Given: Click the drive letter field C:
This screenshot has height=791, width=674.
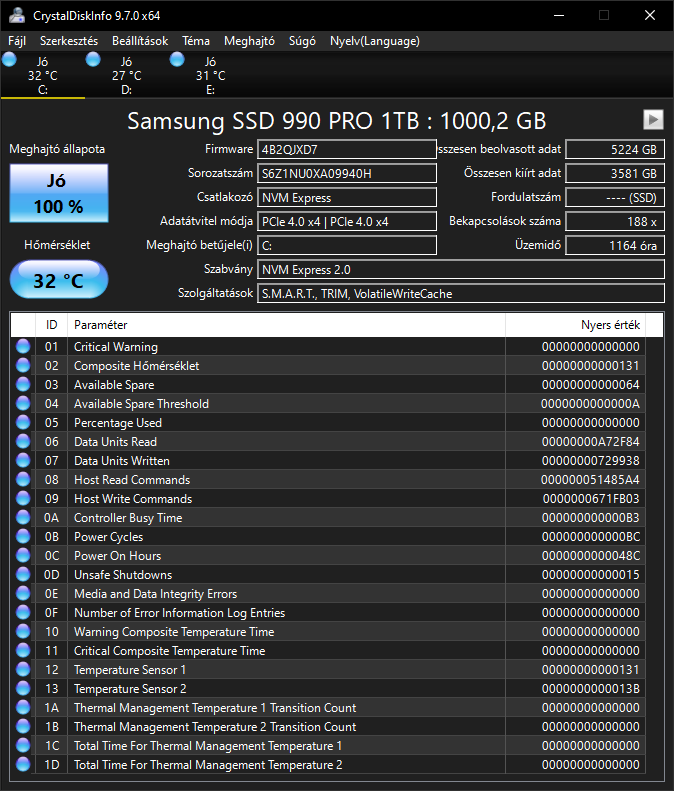Looking at the screenshot, I should [347, 246].
